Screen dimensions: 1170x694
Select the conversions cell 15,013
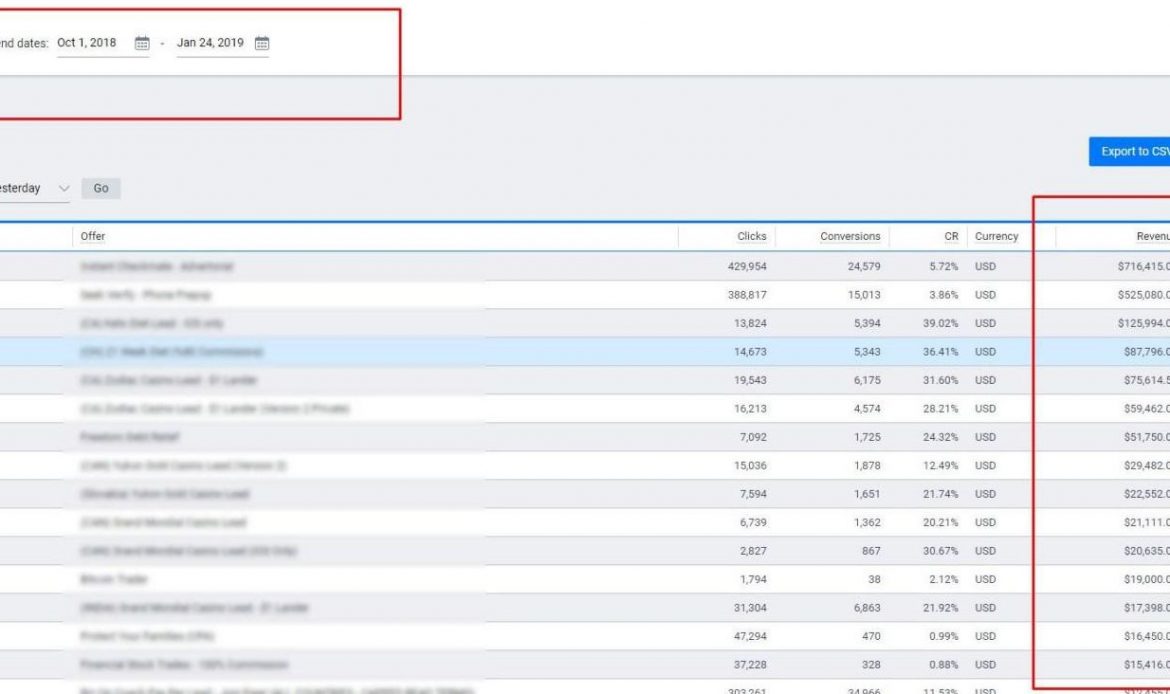(x=864, y=295)
